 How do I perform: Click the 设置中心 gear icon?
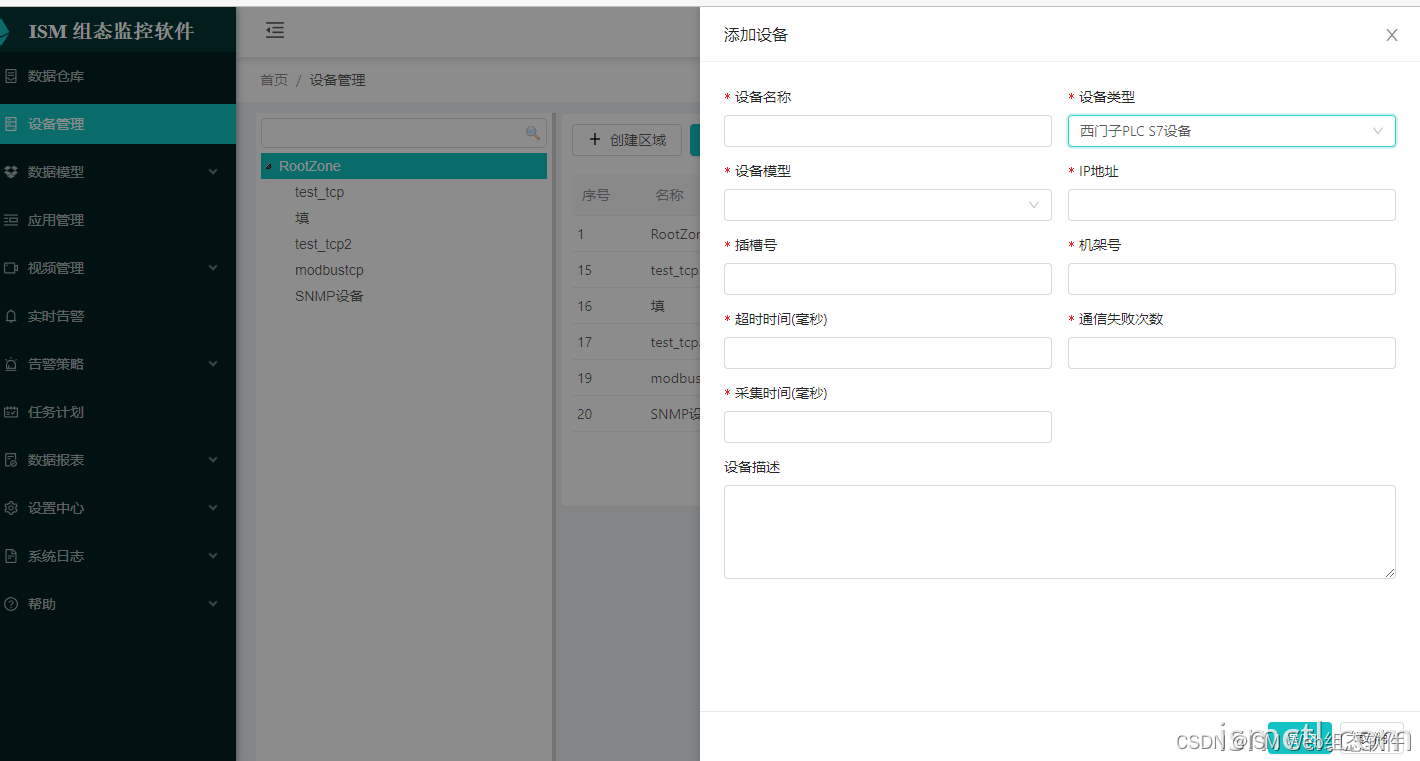click(x=11, y=508)
